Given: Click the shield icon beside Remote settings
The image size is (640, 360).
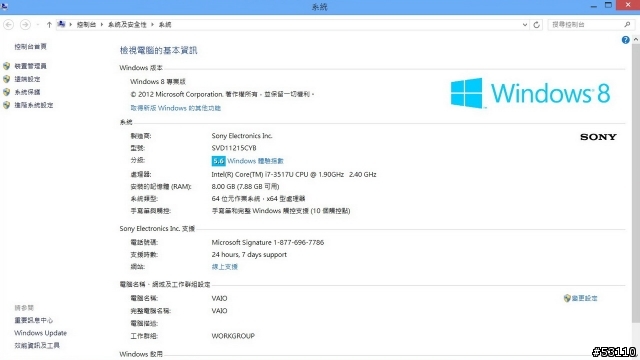Looking at the screenshot, I should (7, 79).
